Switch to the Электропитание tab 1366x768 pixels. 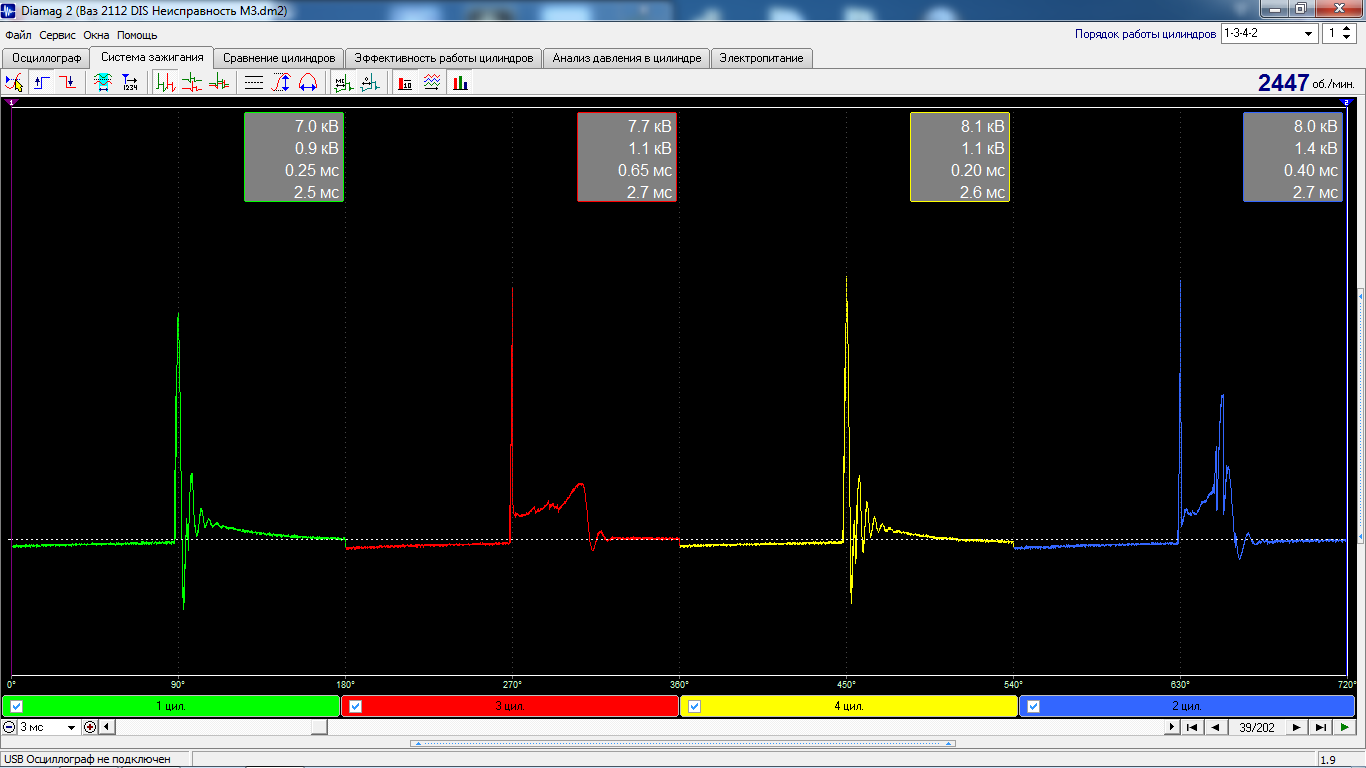coord(761,58)
